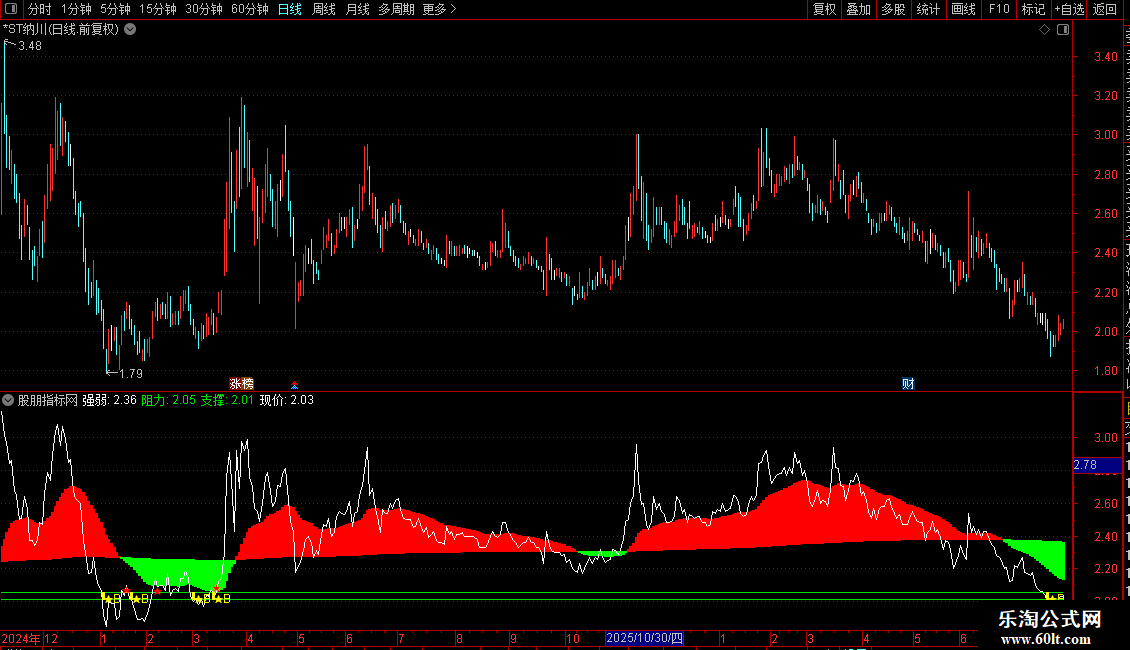Switch to 分时 intraday view

[x=40, y=9]
